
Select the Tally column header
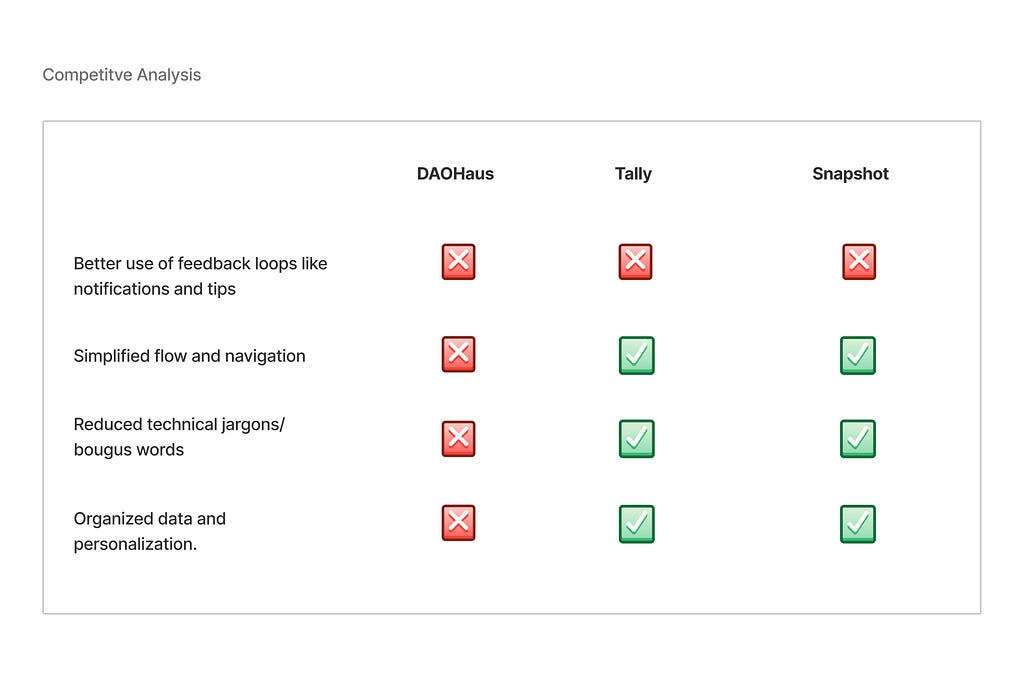pos(633,174)
